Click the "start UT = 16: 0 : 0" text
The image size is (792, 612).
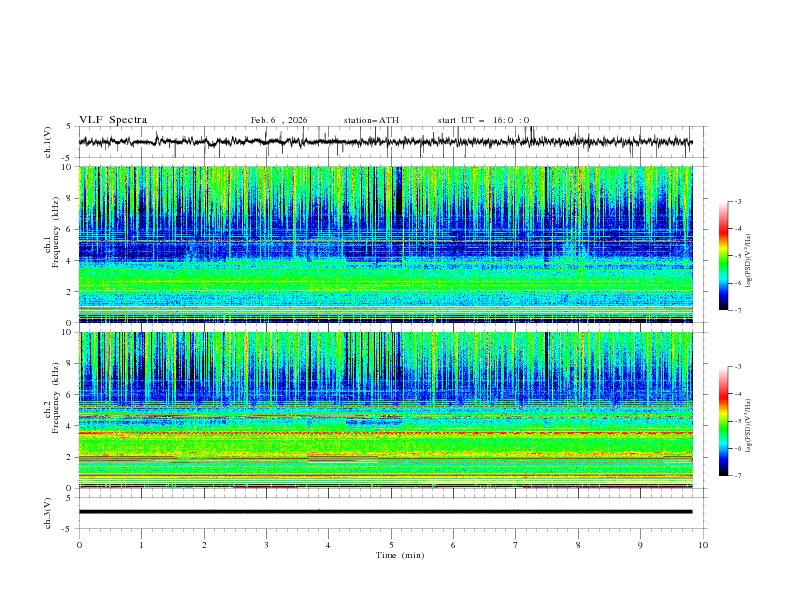[483, 120]
